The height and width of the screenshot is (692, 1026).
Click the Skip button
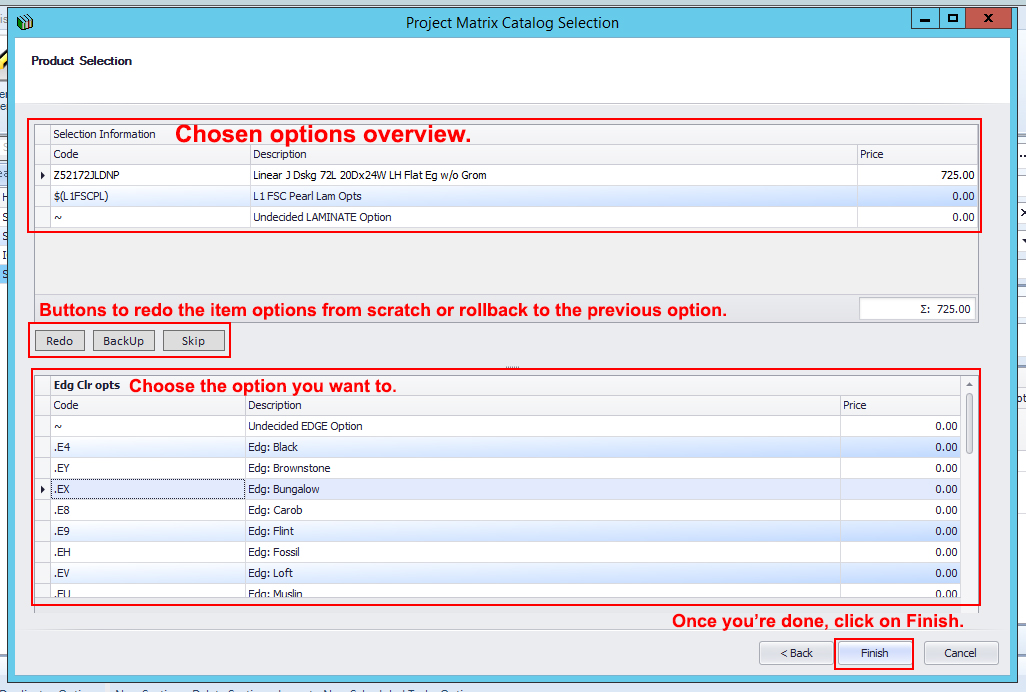193,341
